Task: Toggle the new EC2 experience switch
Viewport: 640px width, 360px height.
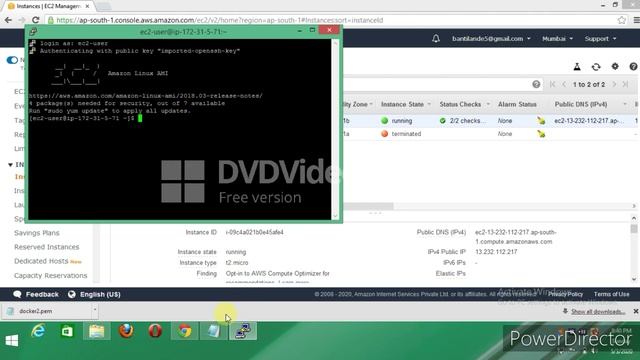Action: click(12, 60)
